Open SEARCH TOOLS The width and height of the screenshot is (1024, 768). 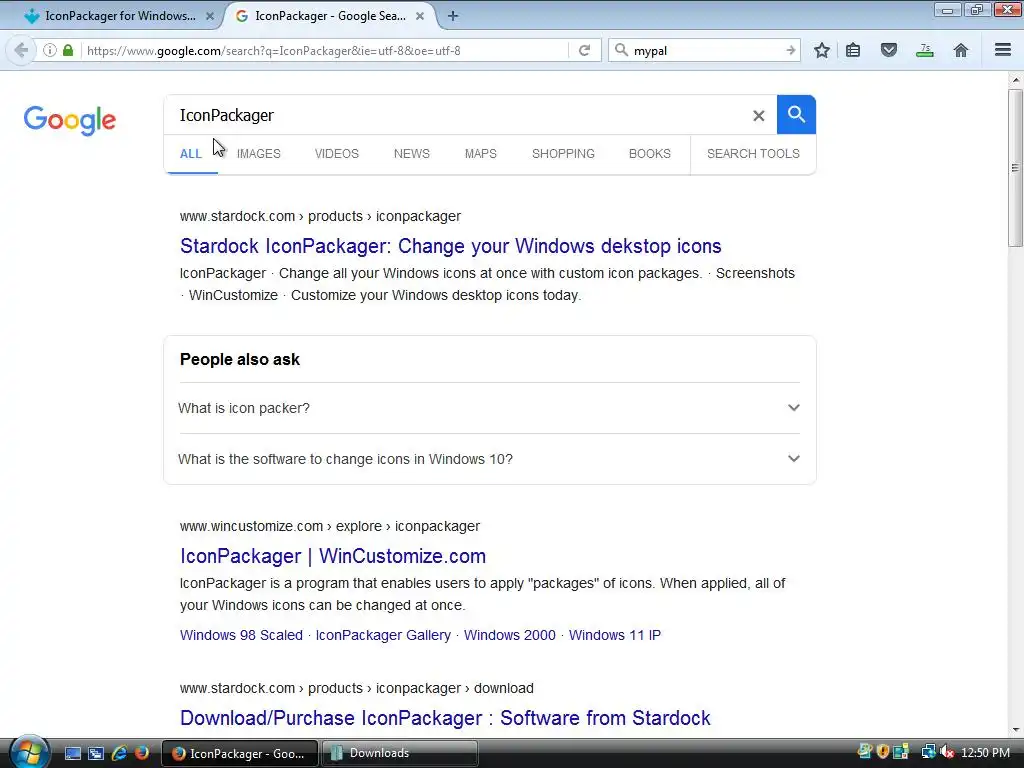753,154
